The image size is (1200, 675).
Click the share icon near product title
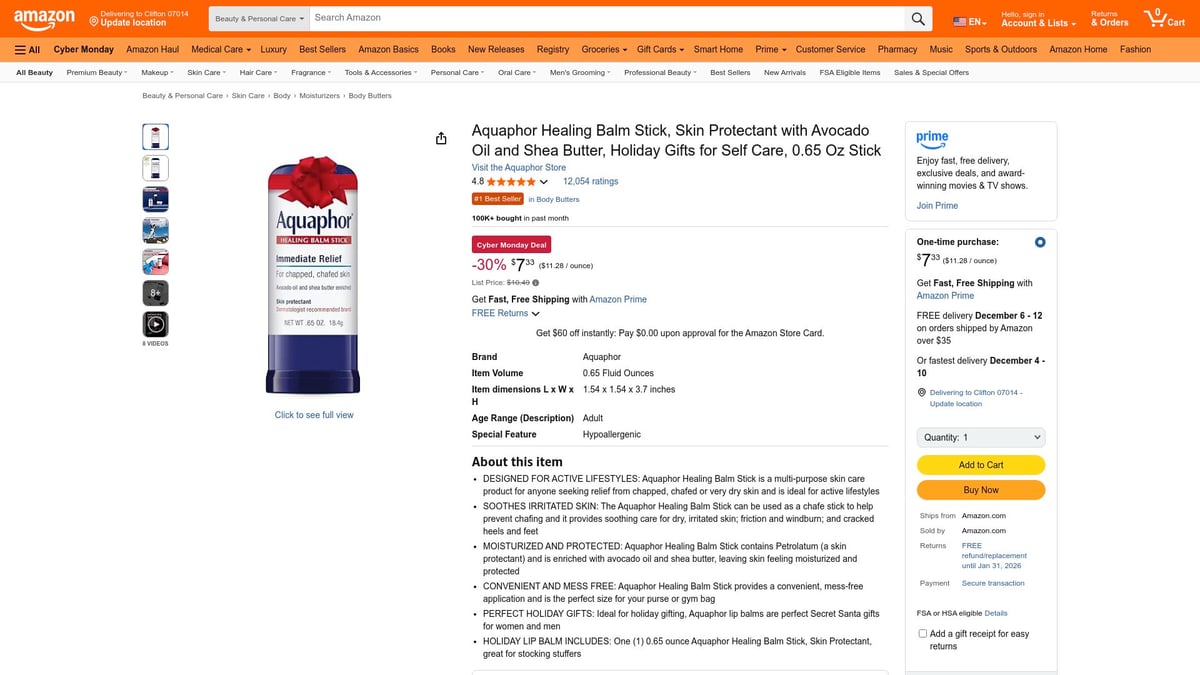[x=441, y=138]
